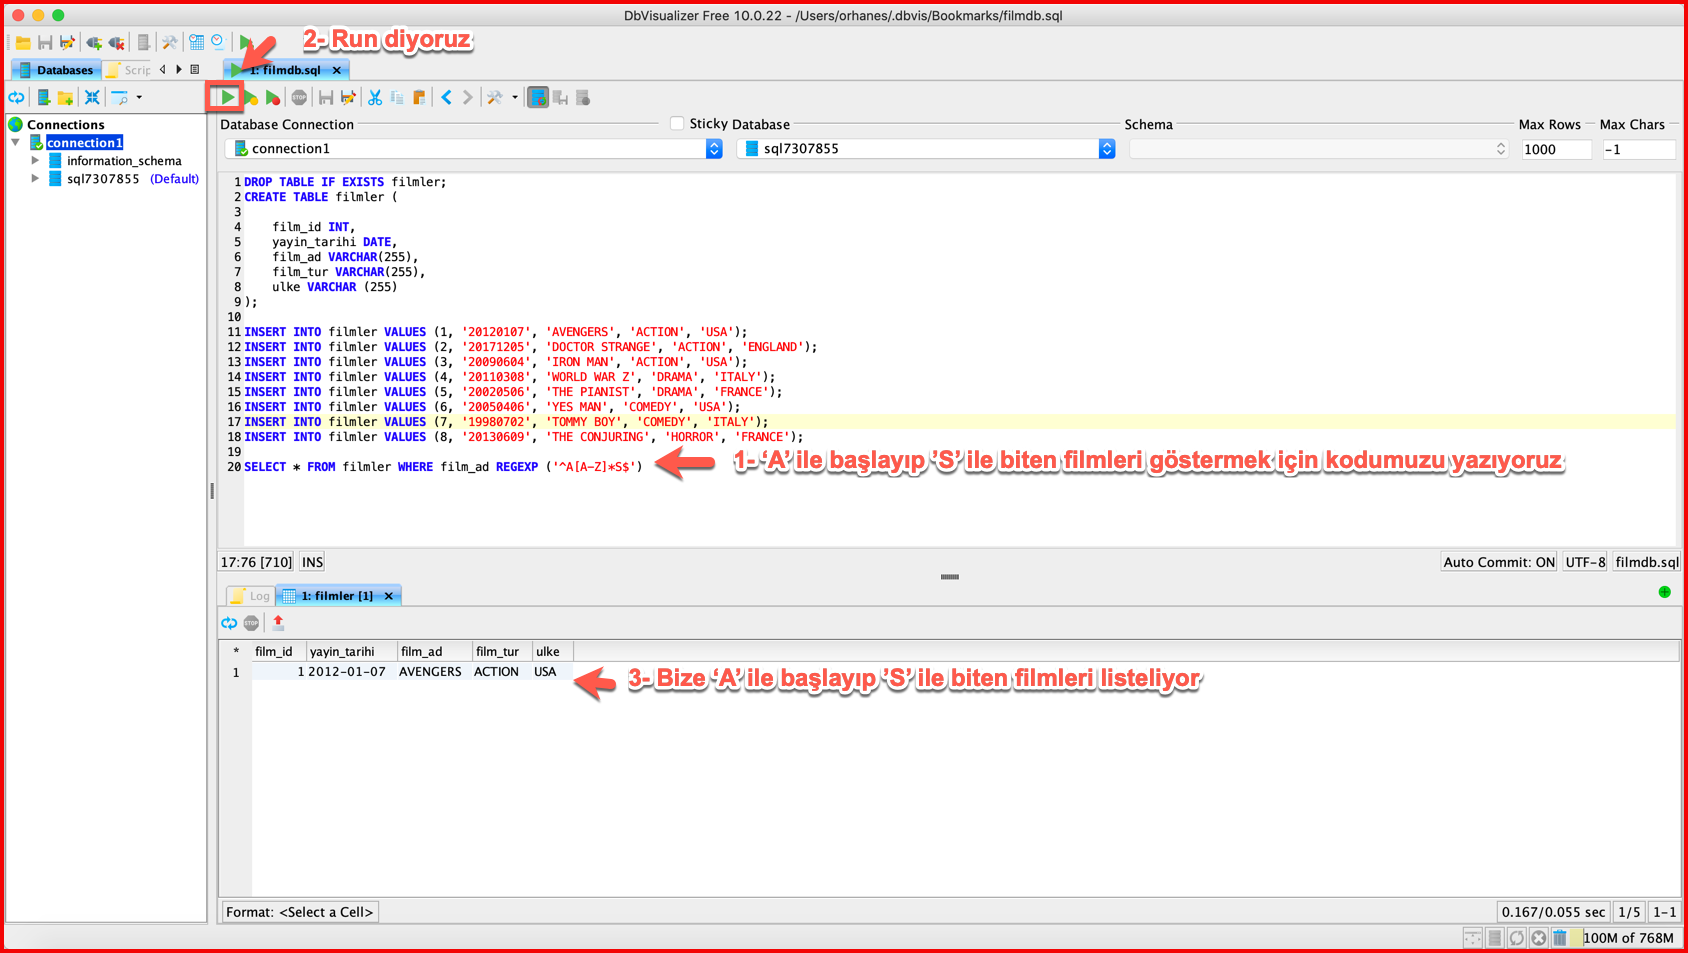This screenshot has width=1688, height=953.
Task: Click the AVENGERS cell in results grid
Action: coord(431,672)
